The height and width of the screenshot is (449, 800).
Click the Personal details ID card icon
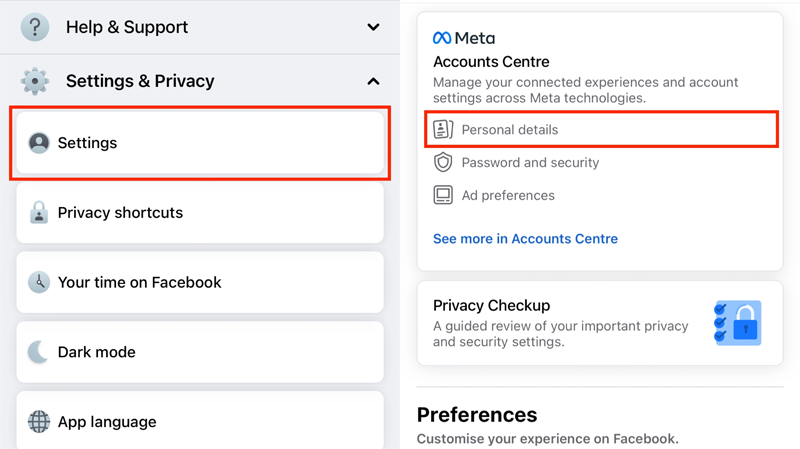pos(443,130)
